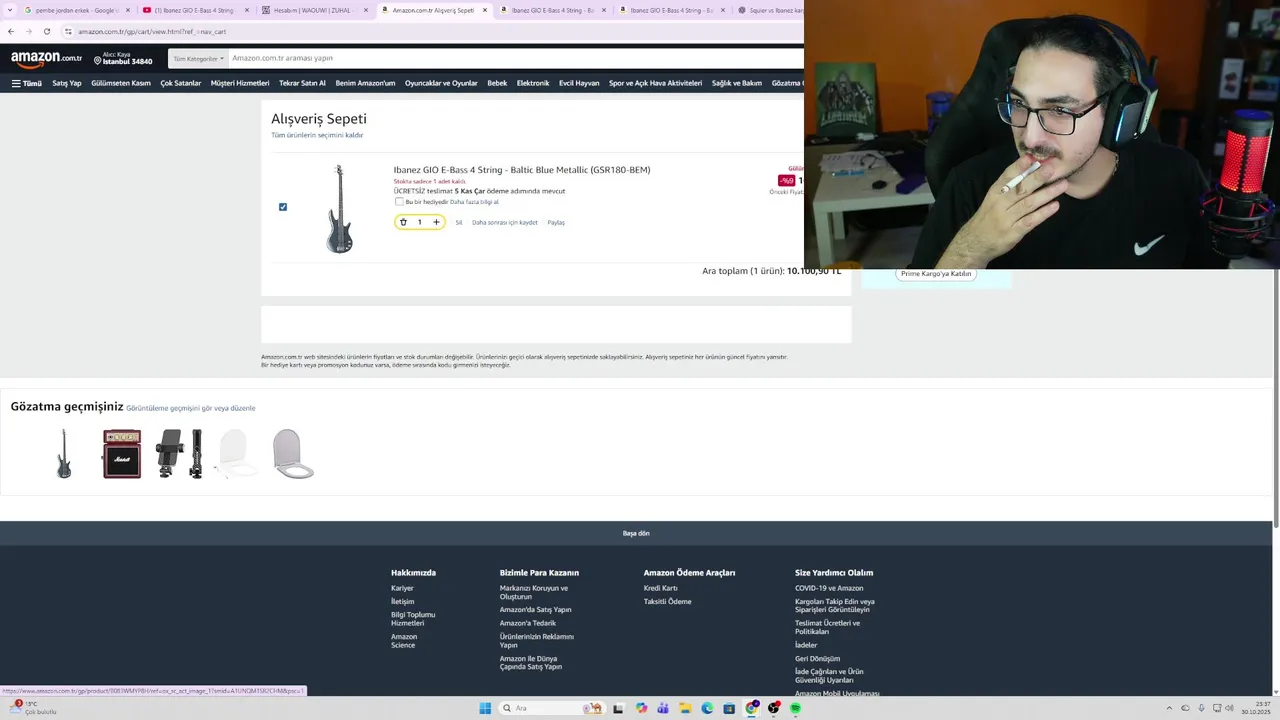This screenshot has height=720, width=1280.
Task: Open Microsoft Edge from the taskbar
Action: pyautogui.click(x=707, y=708)
